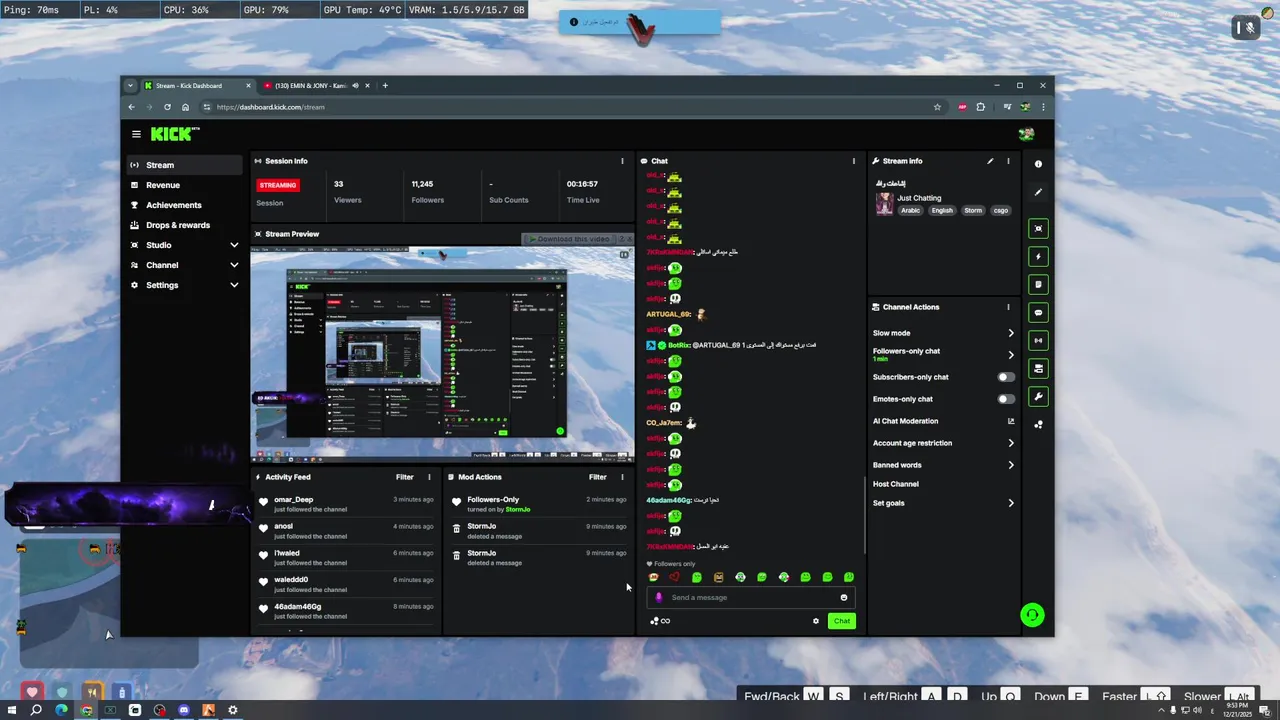Click the address bar URL
1280x720 pixels.
pos(271,107)
